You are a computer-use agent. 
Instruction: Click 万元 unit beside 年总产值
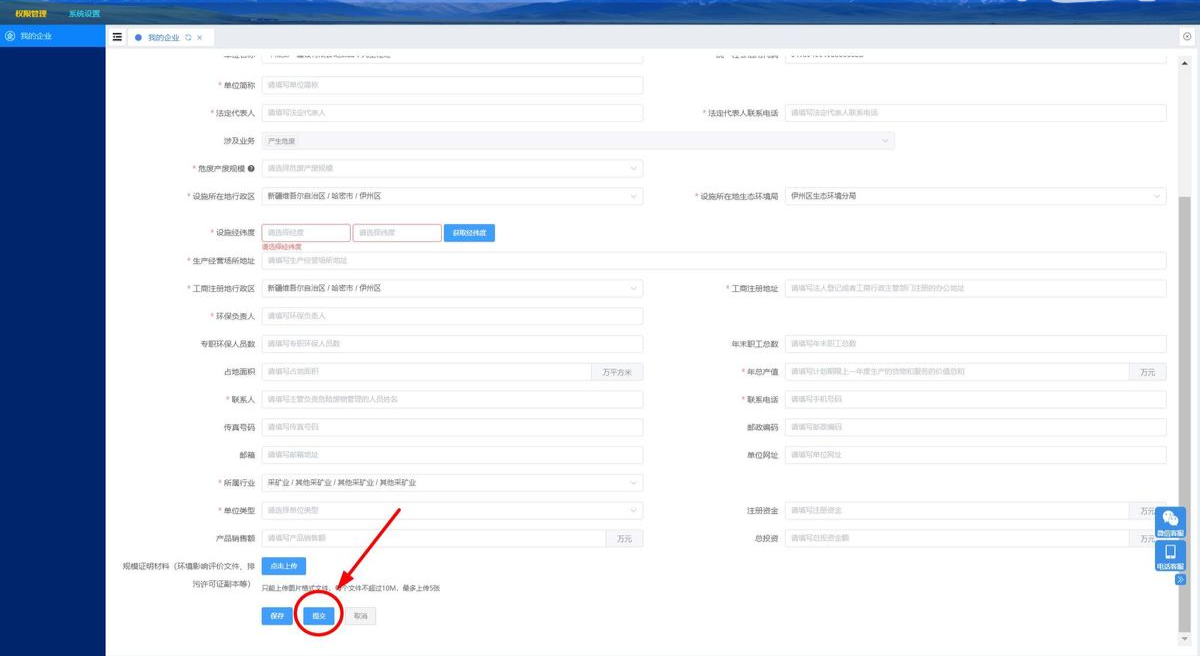(1148, 372)
